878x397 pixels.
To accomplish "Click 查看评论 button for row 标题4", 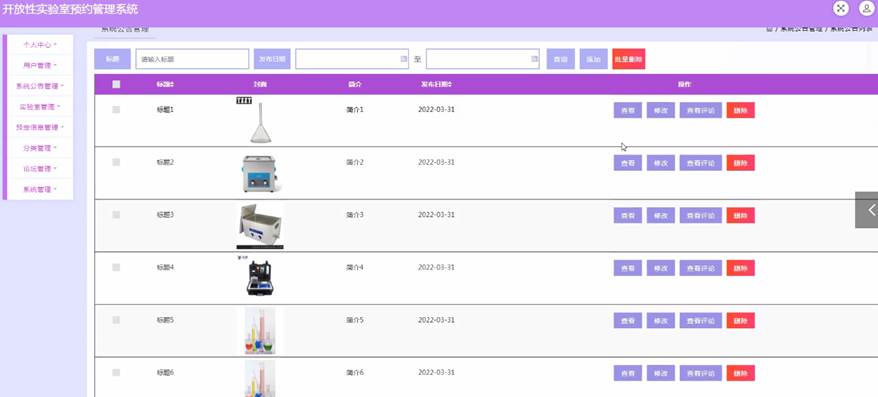I will click(701, 268).
